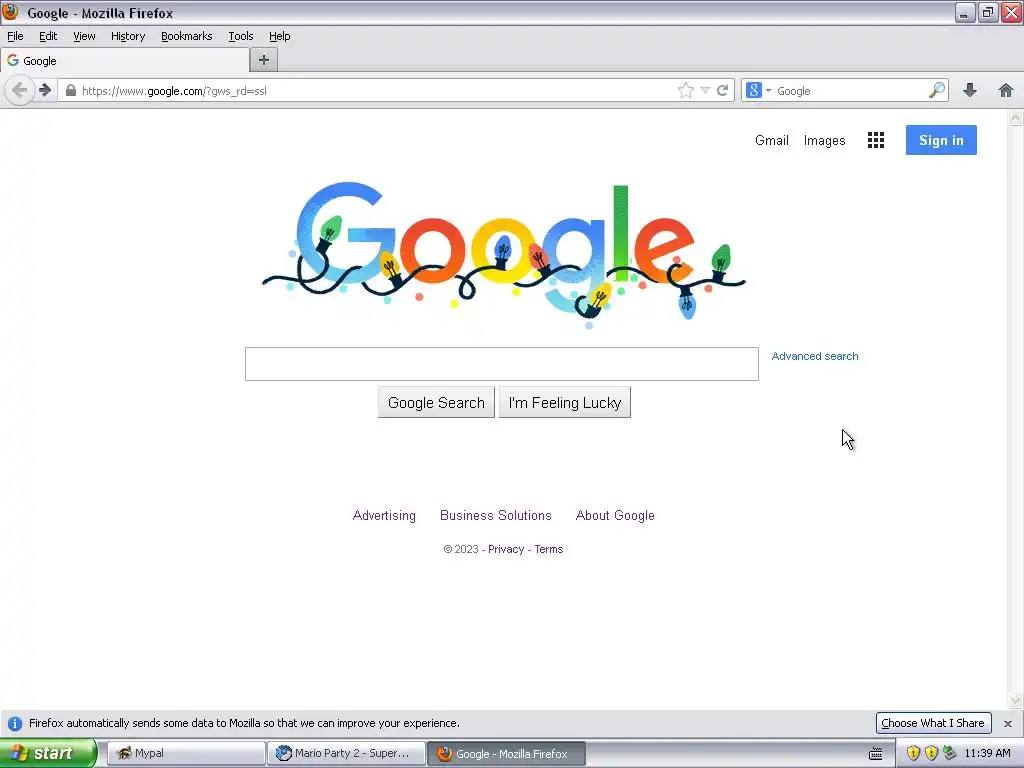Click the Firefox icon in title bar

[x=10, y=12]
